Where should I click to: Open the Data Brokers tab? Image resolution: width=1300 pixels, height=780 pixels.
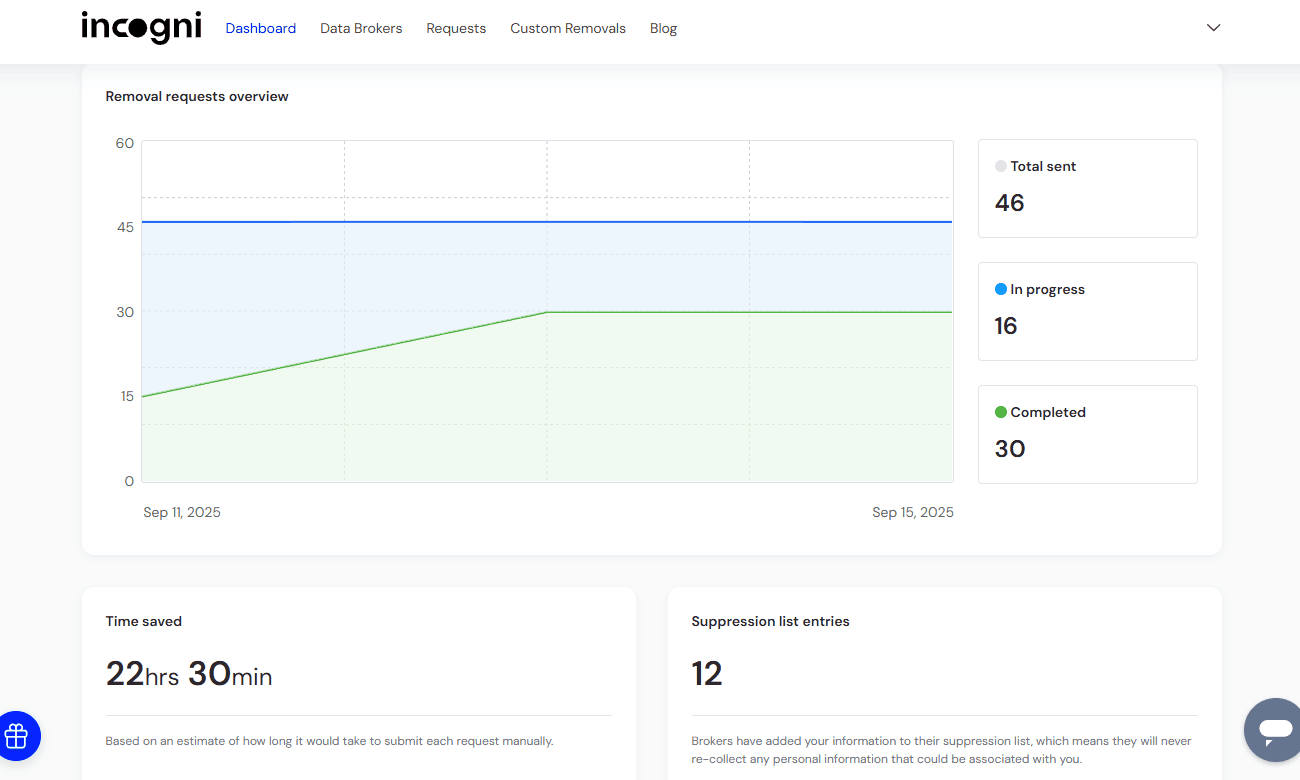pyautogui.click(x=361, y=28)
